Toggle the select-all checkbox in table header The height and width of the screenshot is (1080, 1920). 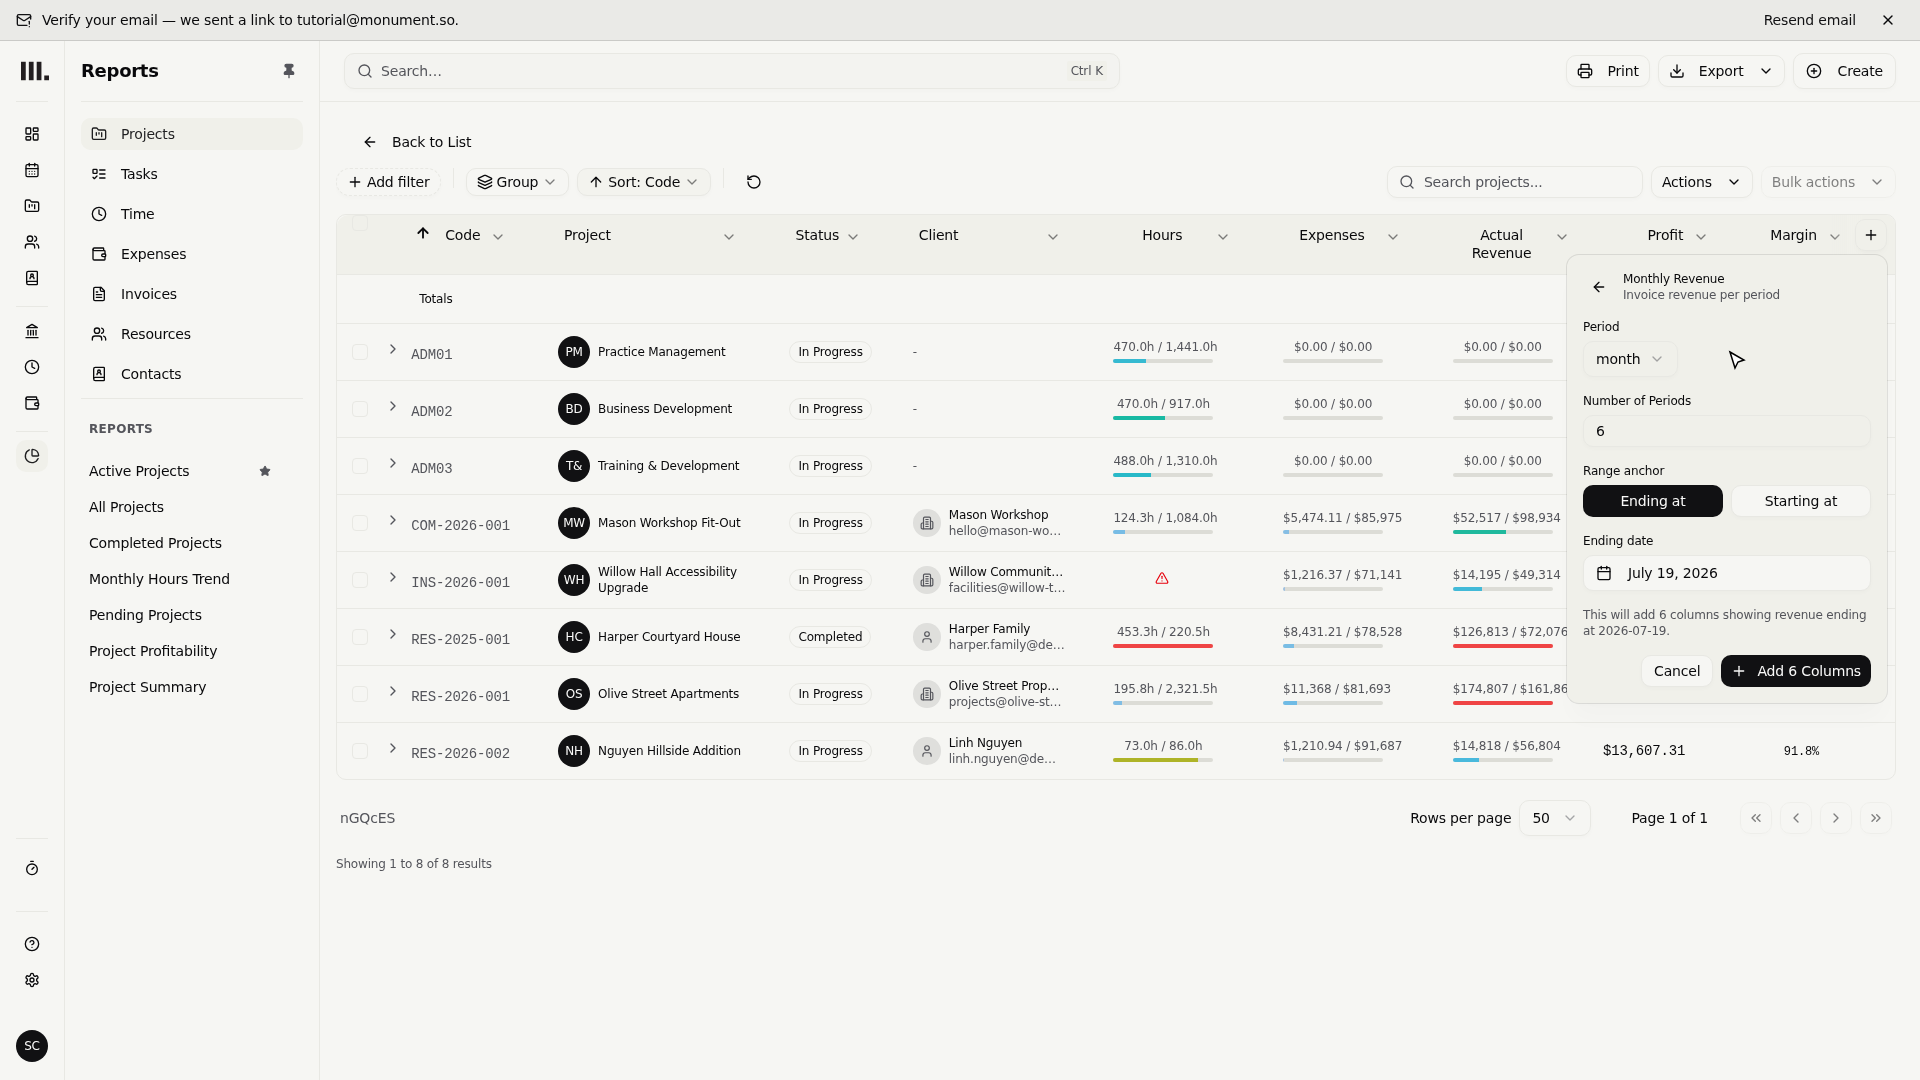coord(360,223)
